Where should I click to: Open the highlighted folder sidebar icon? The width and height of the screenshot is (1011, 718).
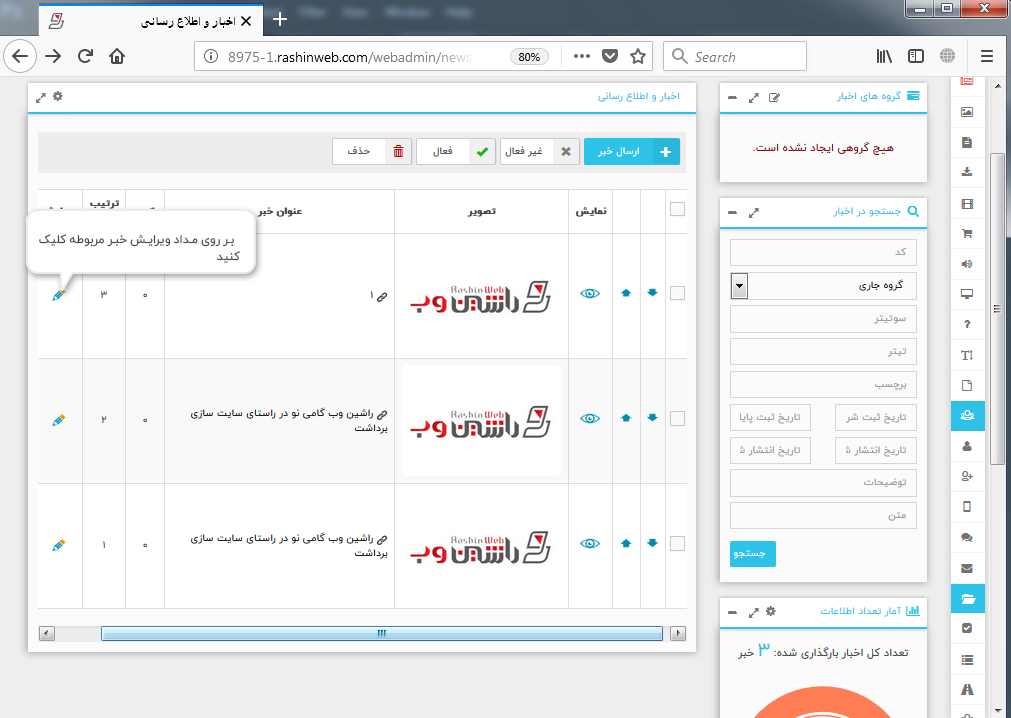point(967,599)
